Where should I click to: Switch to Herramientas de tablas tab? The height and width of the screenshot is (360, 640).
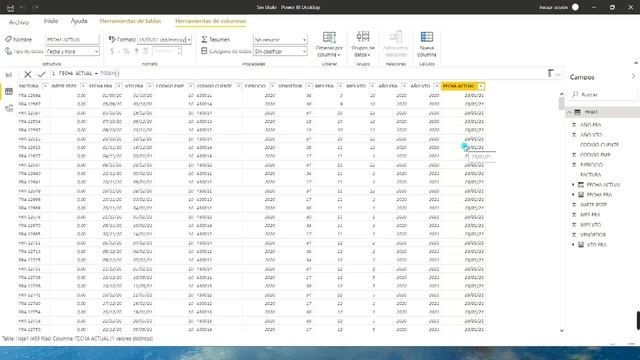pyautogui.click(x=131, y=21)
